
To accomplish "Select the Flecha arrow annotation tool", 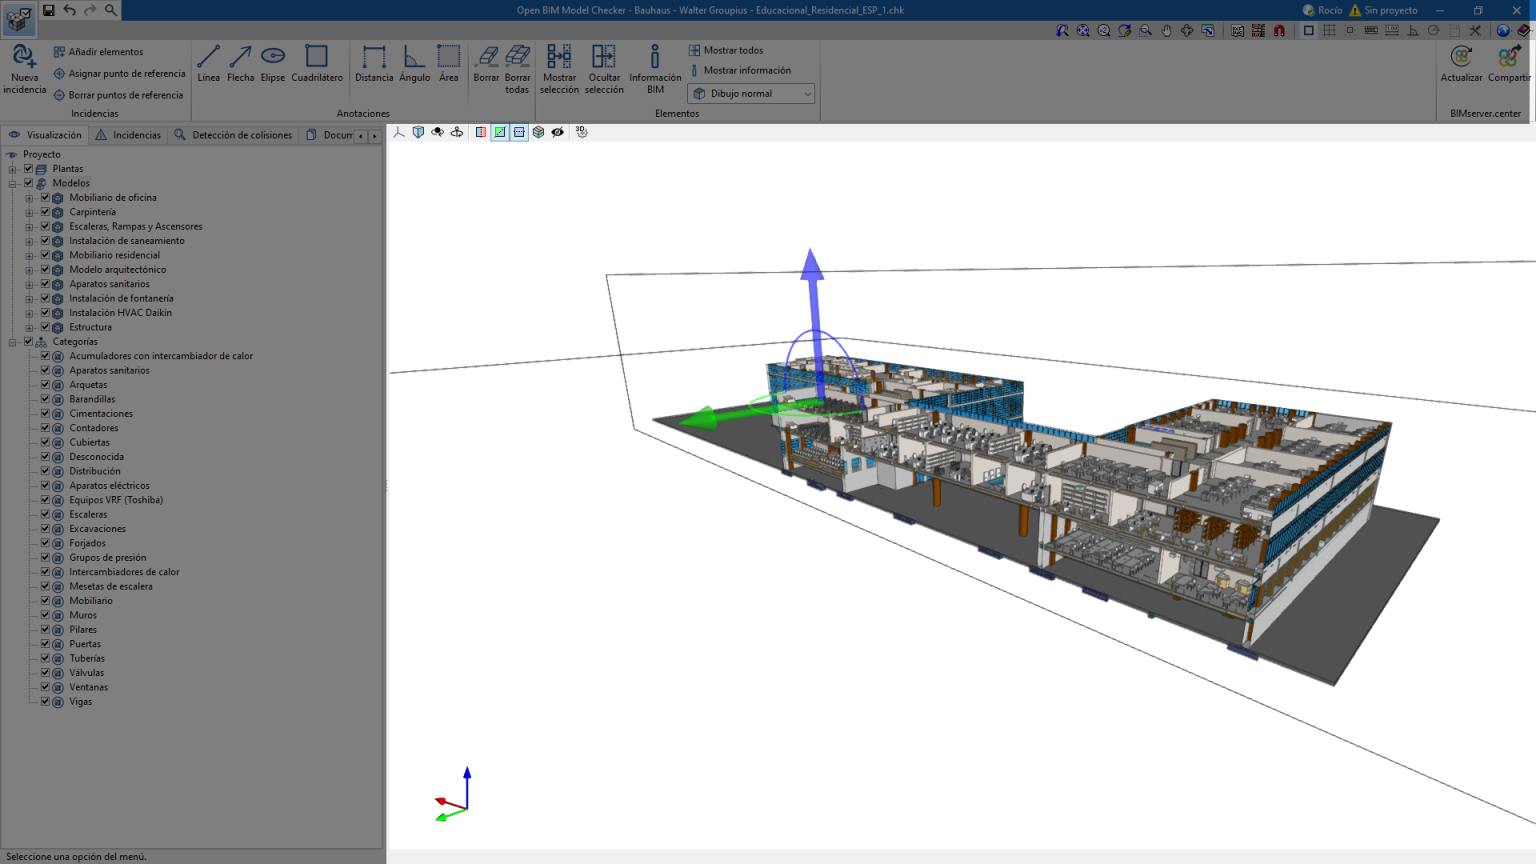I will pos(240,64).
